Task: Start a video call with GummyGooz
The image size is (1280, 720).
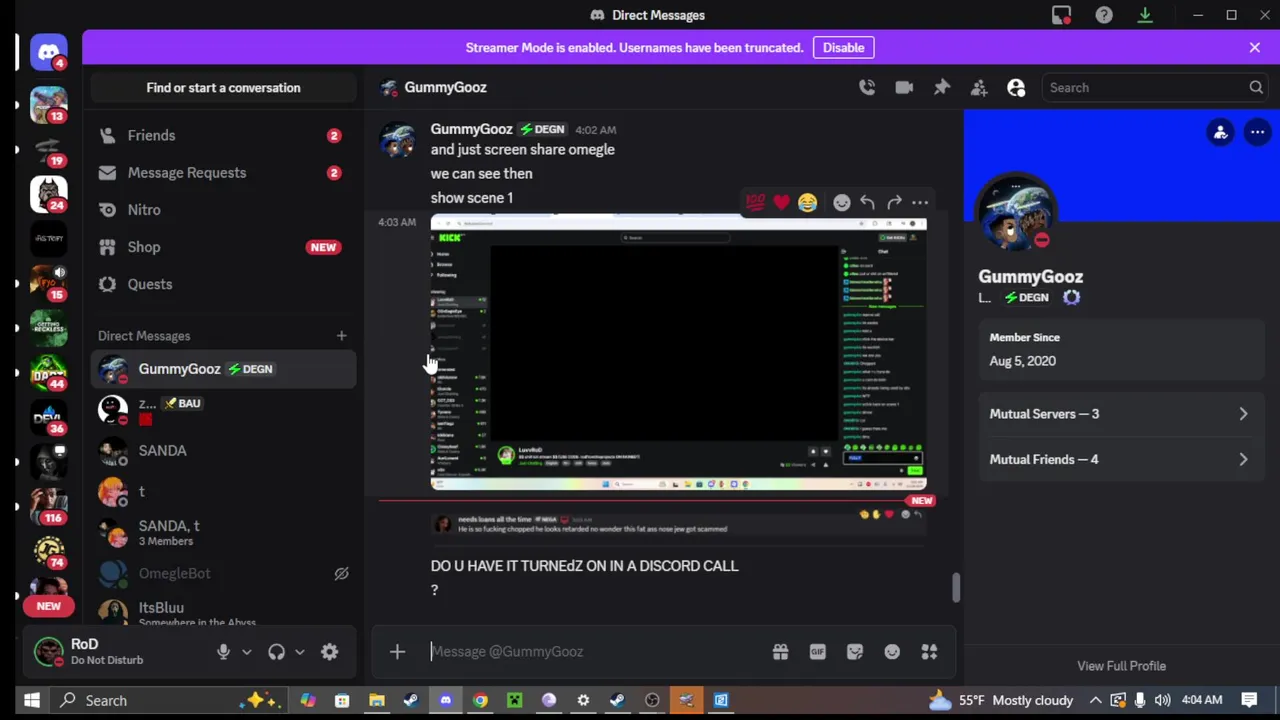Action: click(x=904, y=88)
